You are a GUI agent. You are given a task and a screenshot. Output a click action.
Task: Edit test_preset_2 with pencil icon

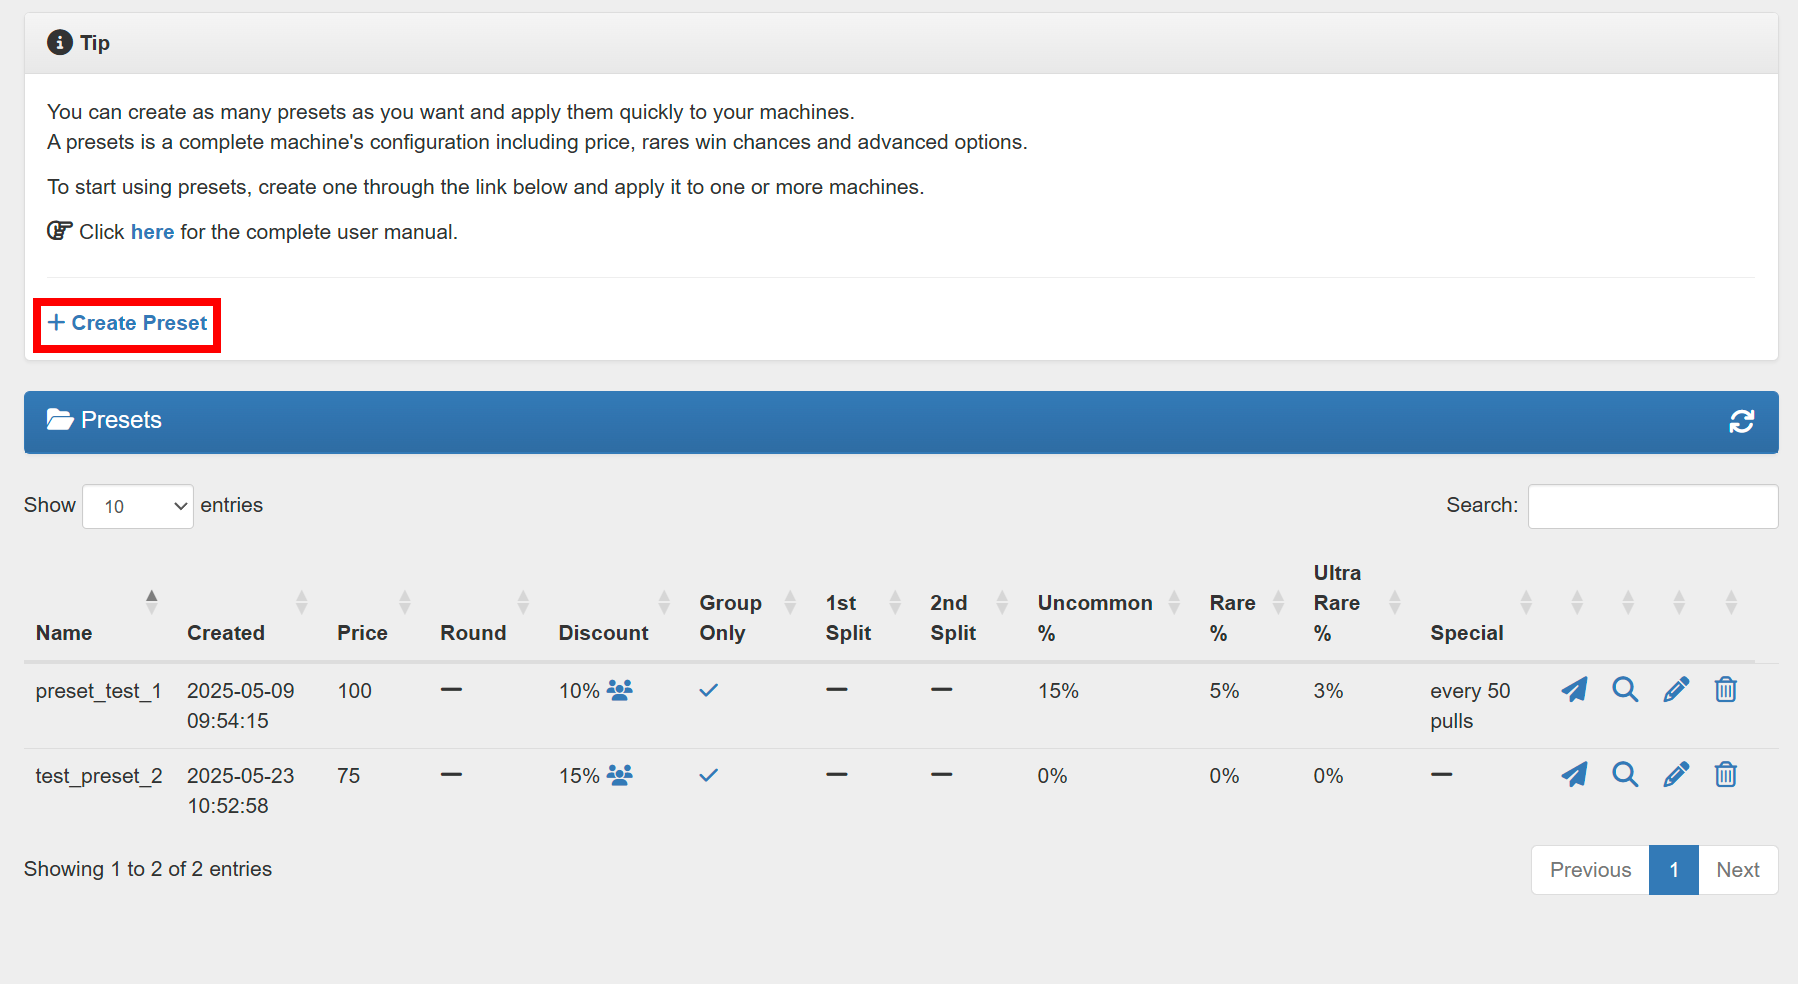(x=1676, y=775)
